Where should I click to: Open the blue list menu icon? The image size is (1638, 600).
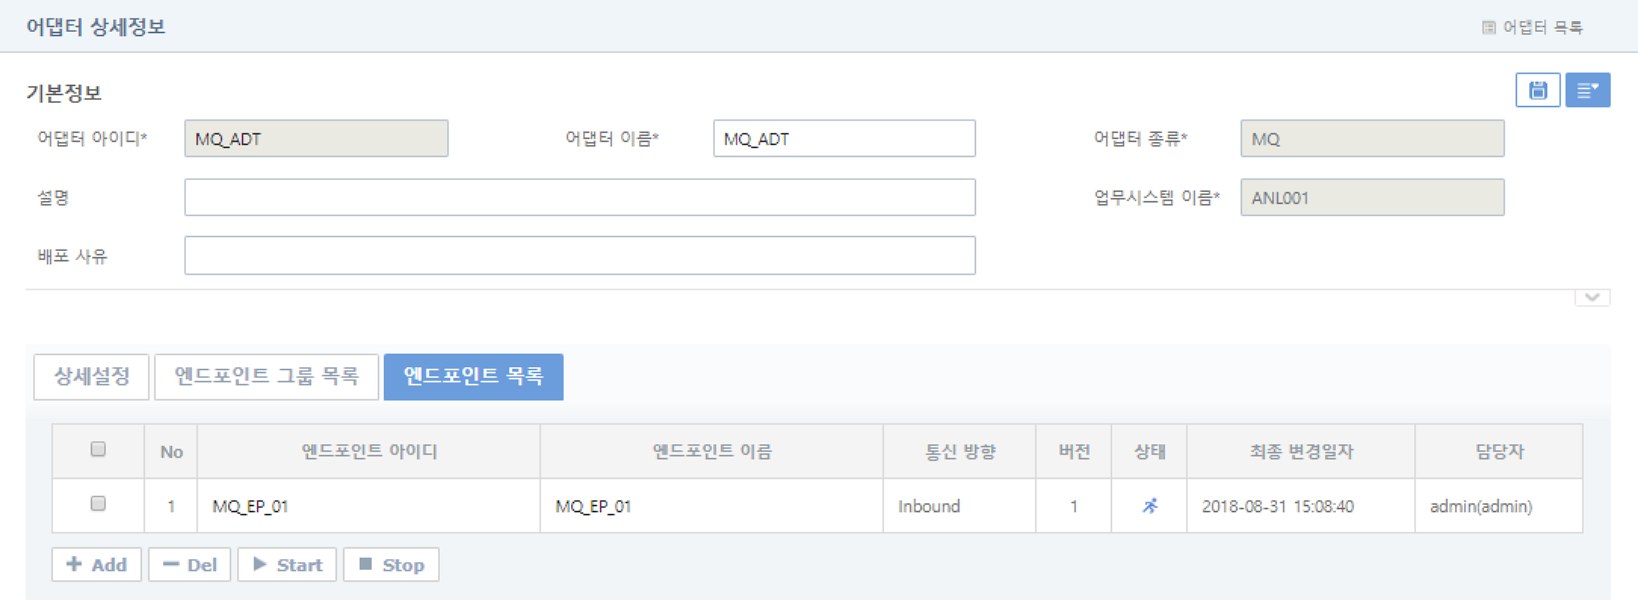click(1587, 91)
